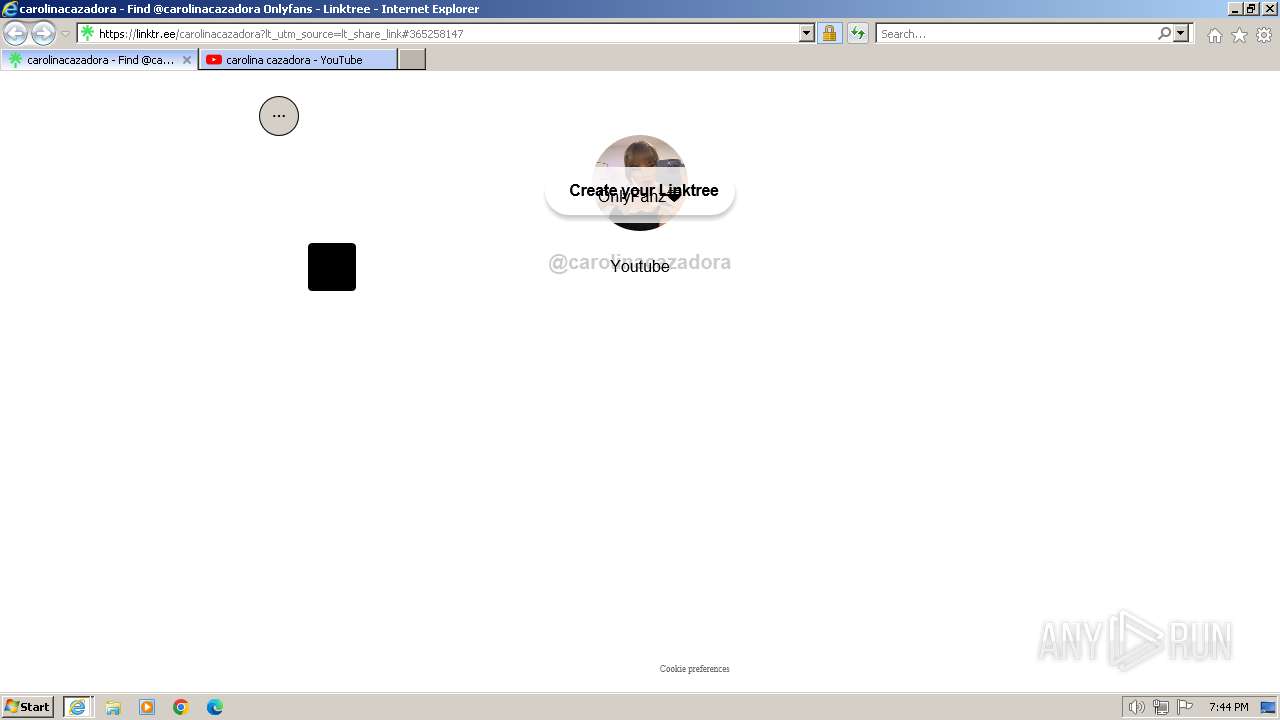1280x720 pixels.
Task: Launch Microsoft Edge from taskbar
Action: [x=215, y=707]
